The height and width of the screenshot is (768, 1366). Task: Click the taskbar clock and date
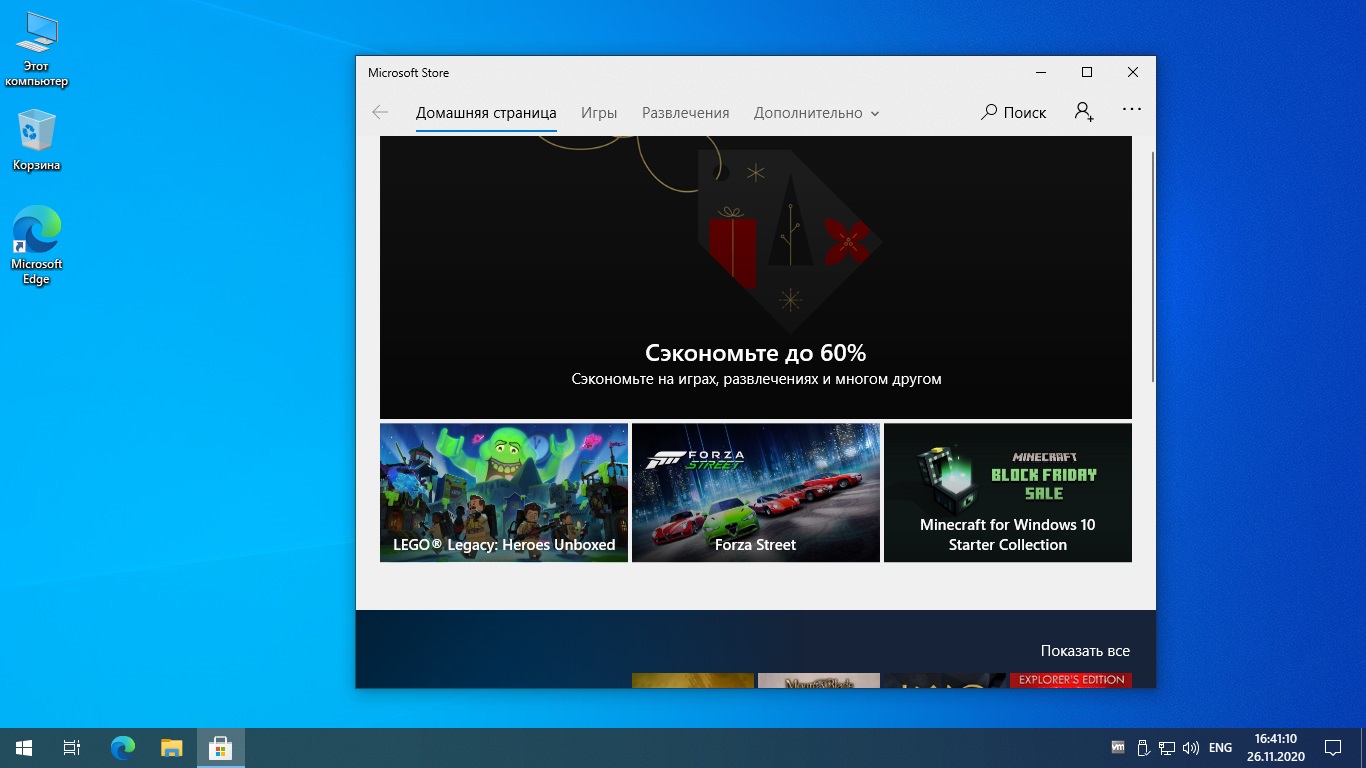(1276, 747)
